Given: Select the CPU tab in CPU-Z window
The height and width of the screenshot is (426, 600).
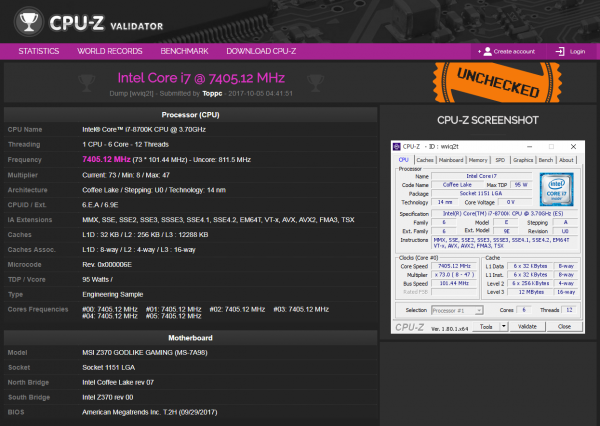Looking at the screenshot, I should pos(403,160).
